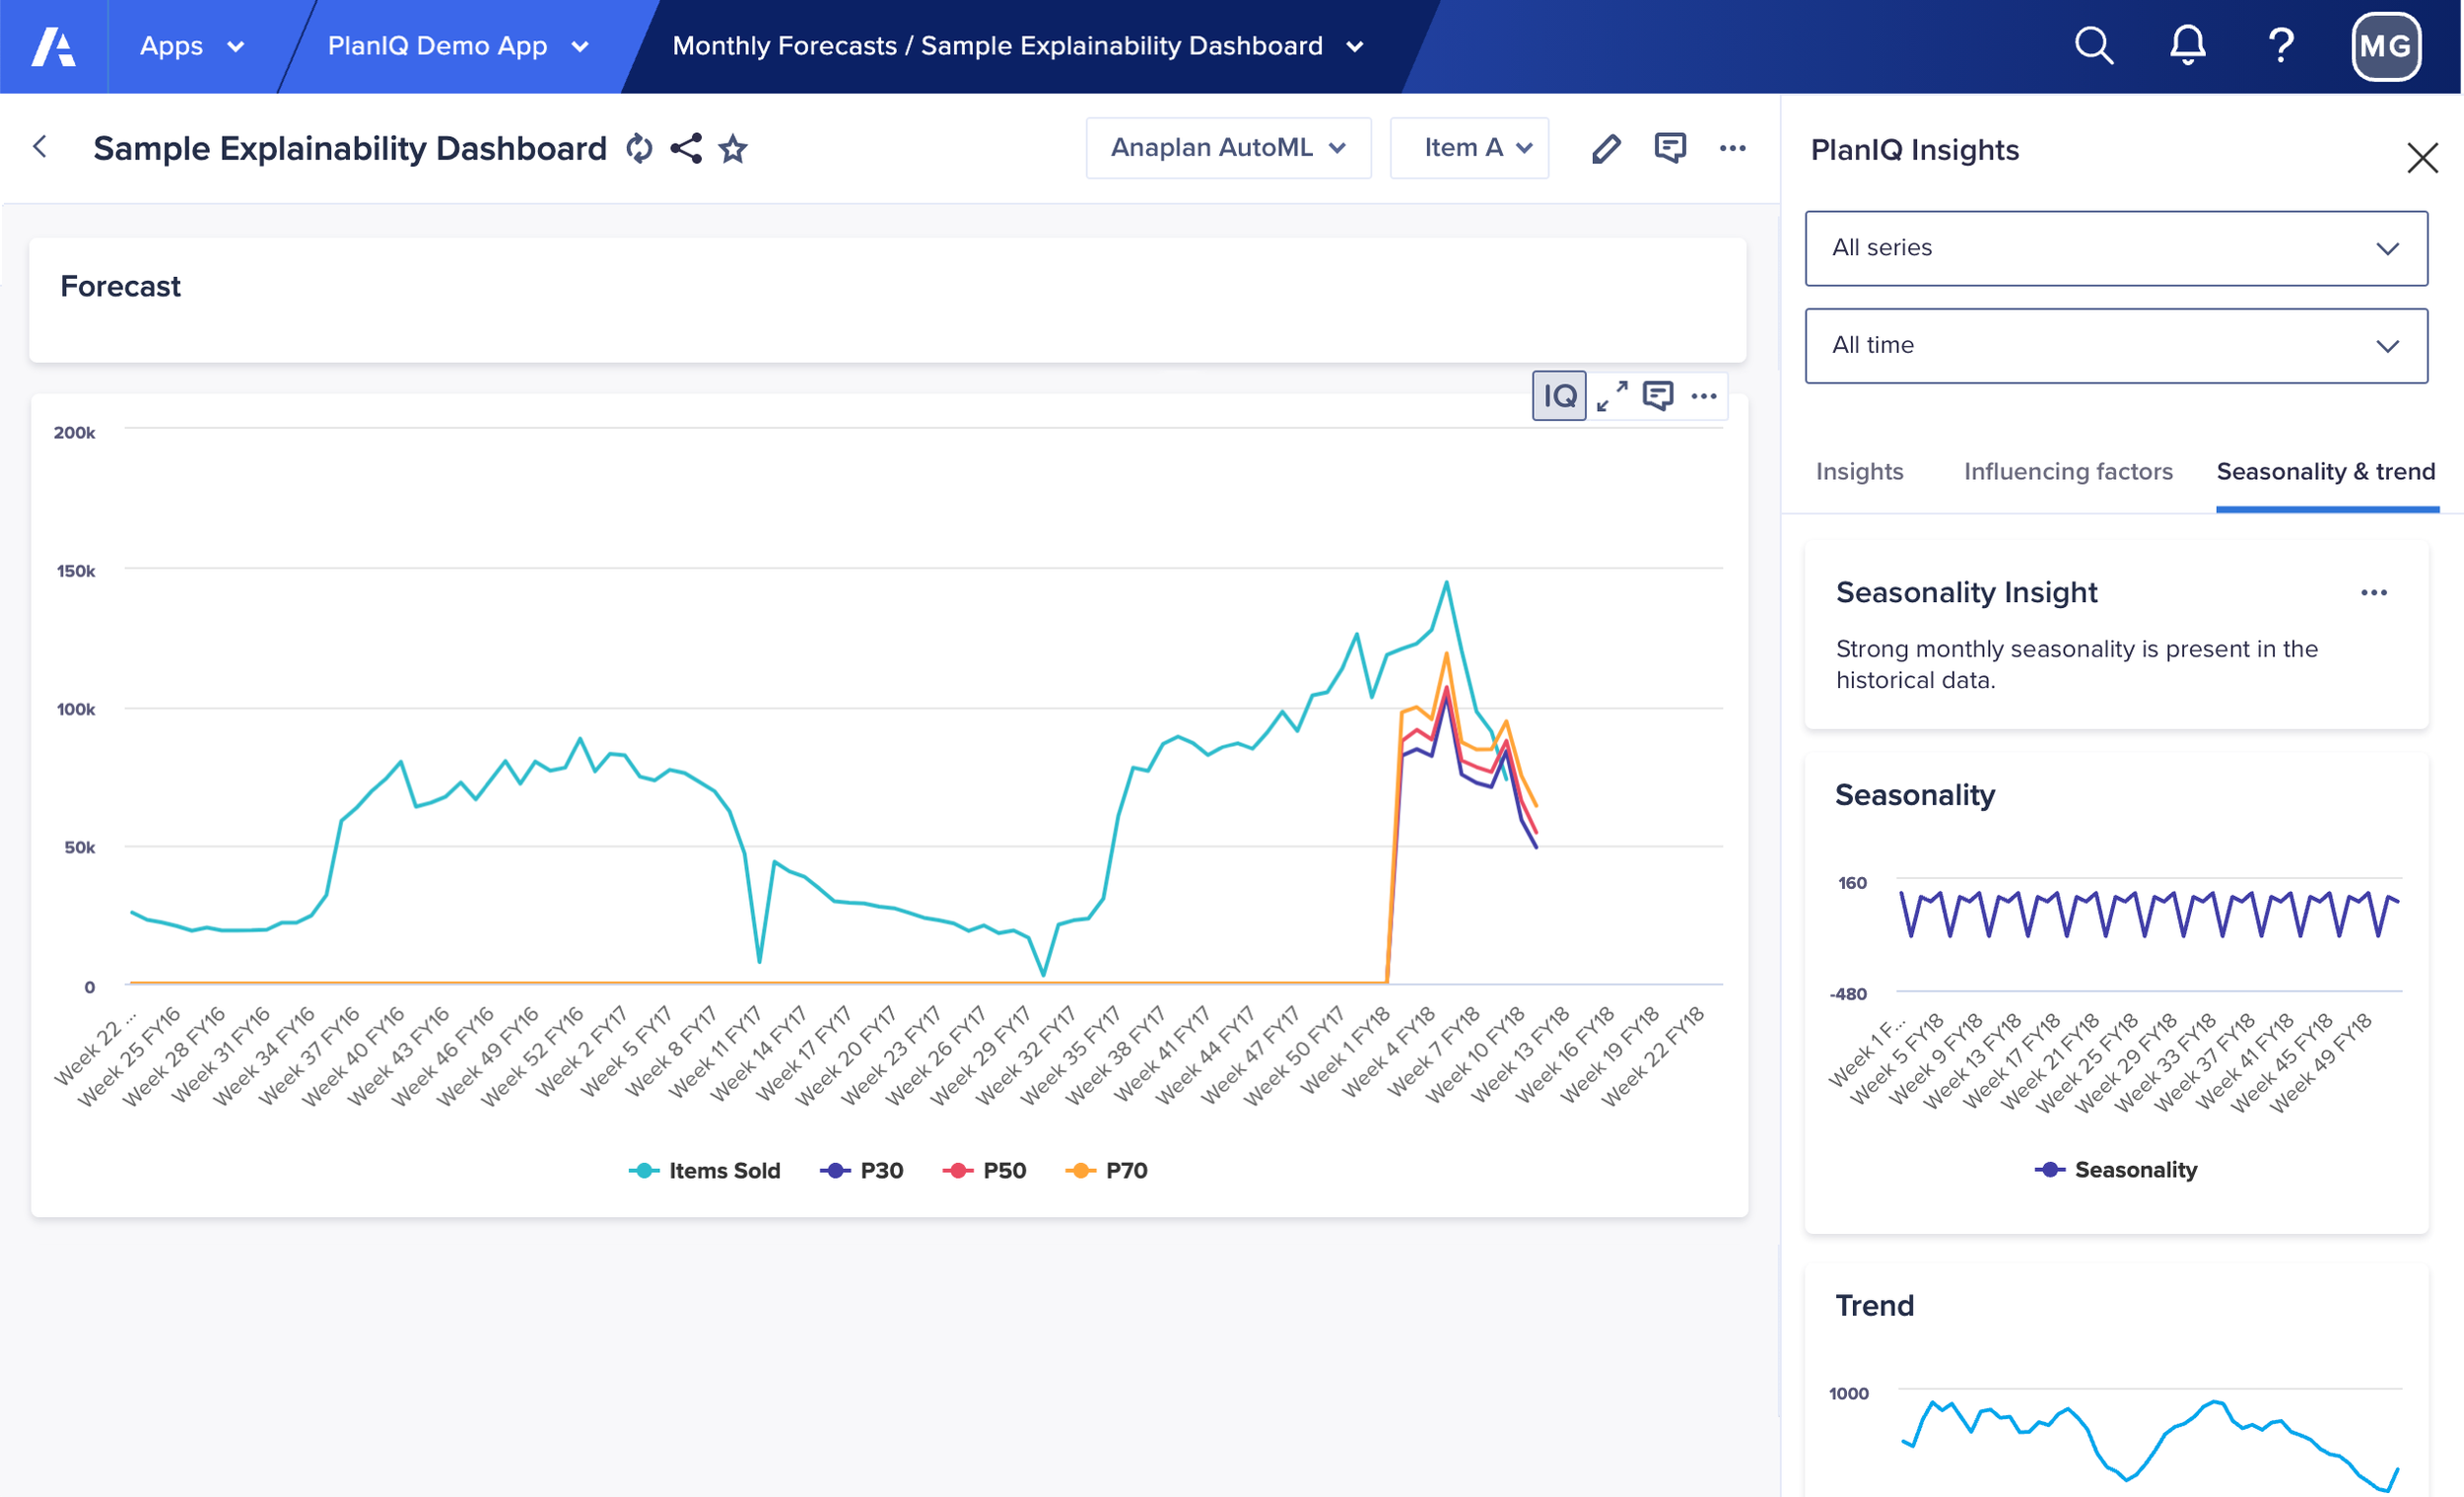
Task: Toggle P70 series in chart legend
Action: pos(1107,1170)
